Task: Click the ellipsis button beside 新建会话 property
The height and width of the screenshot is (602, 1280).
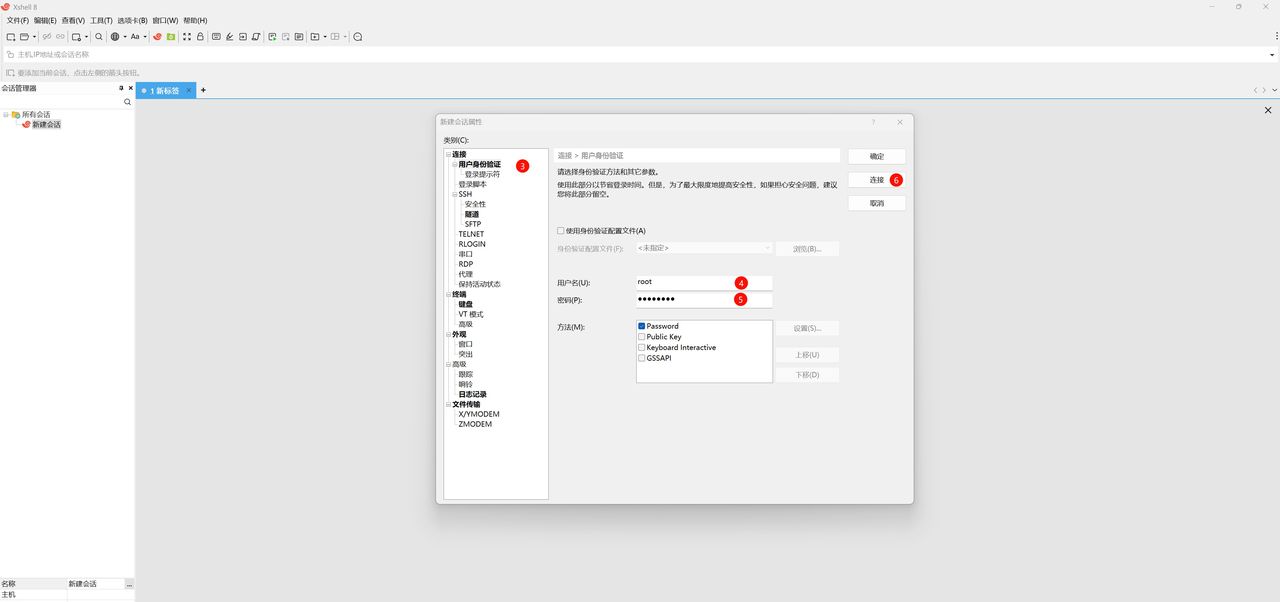Action: (129, 584)
